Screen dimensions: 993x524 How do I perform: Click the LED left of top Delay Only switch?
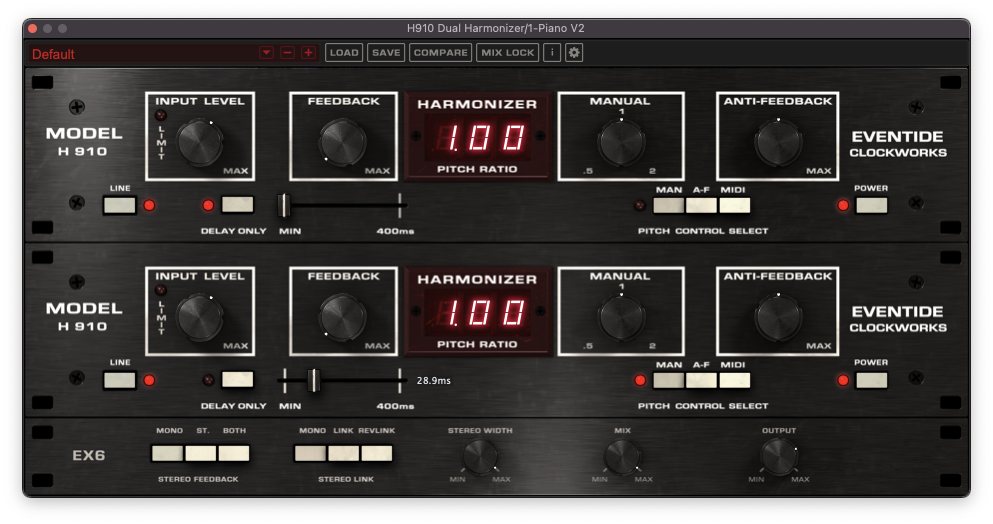208,205
